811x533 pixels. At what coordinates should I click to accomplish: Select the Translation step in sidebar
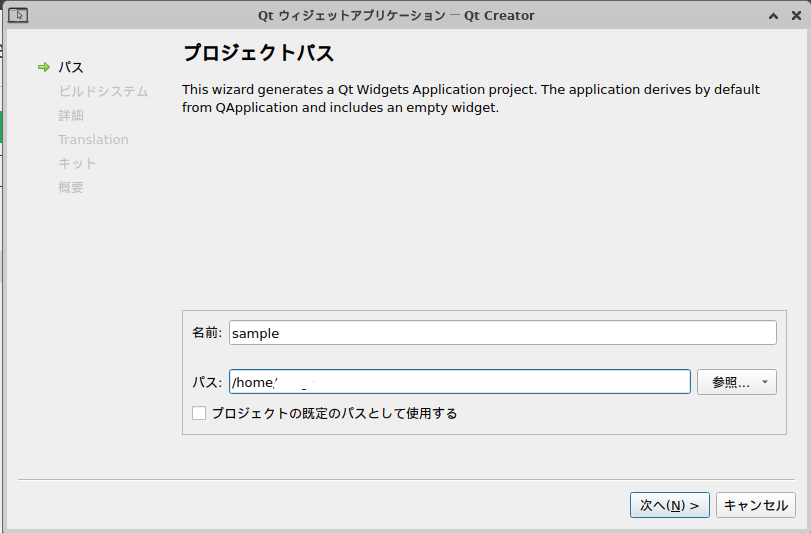[93, 140]
